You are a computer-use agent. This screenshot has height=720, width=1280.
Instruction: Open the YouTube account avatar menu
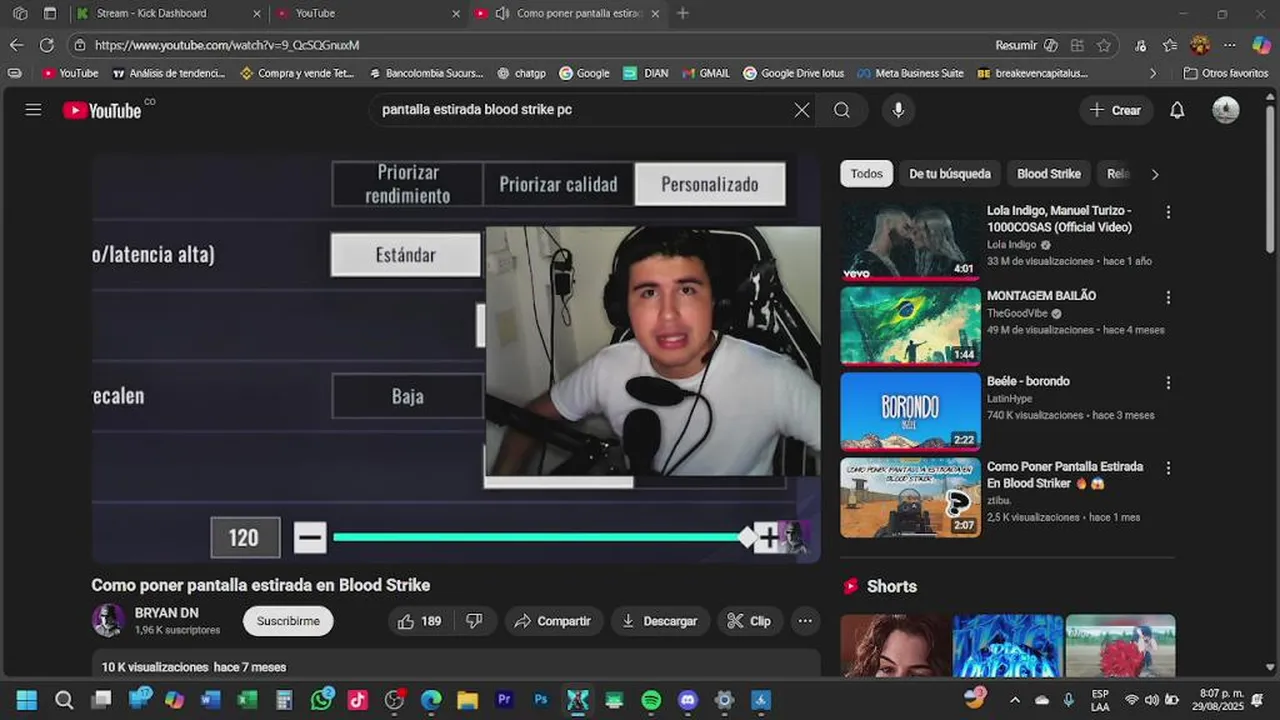(1226, 110)
